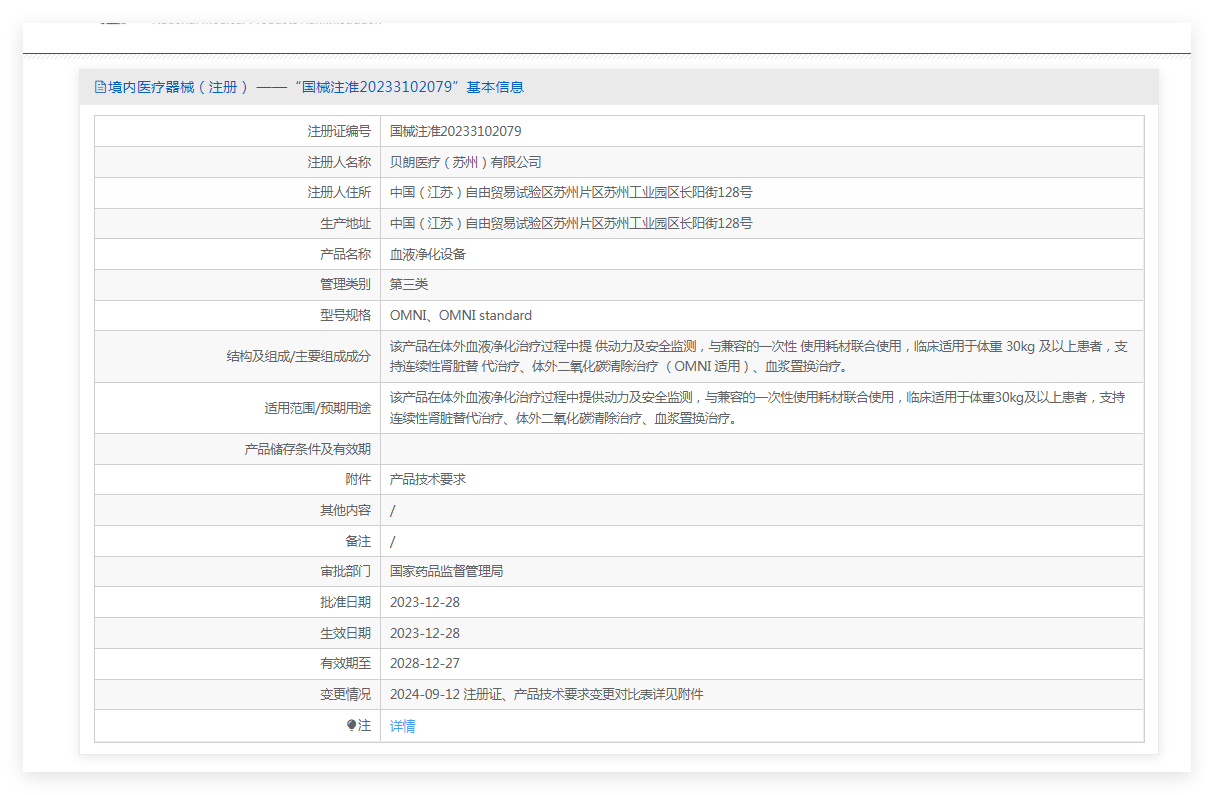Select model spec OMNI、OMNI standard

tap(461, 315)
